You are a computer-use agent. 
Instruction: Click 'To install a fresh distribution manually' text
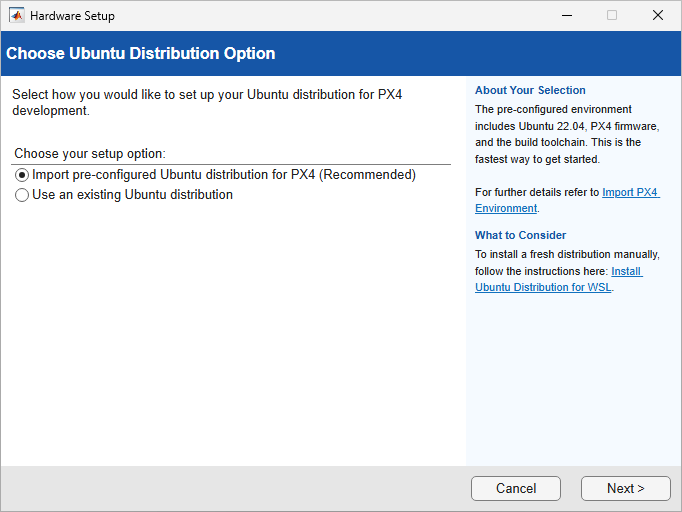click(x=567, y=254)
